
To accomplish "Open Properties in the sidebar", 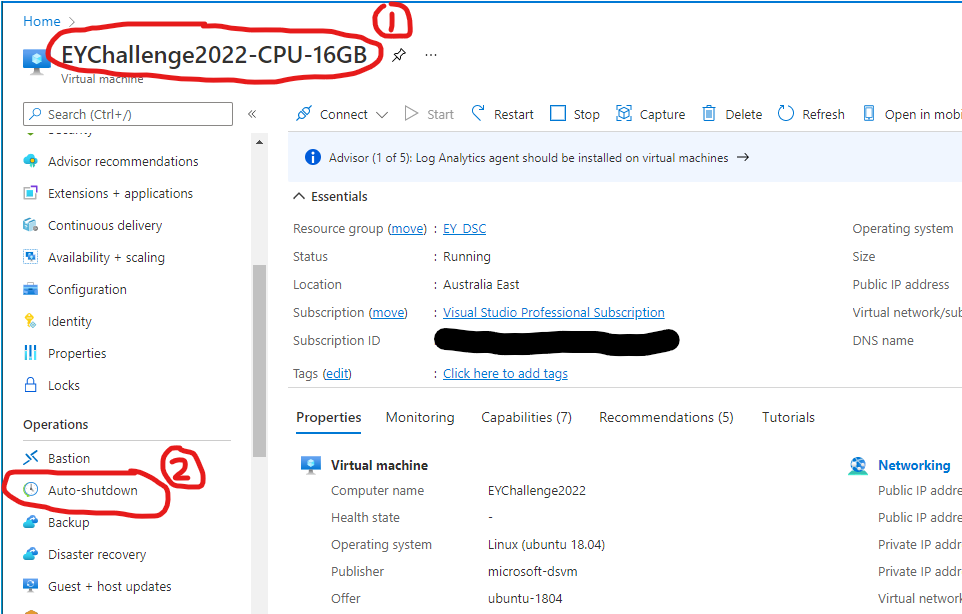I will point(77,353).
